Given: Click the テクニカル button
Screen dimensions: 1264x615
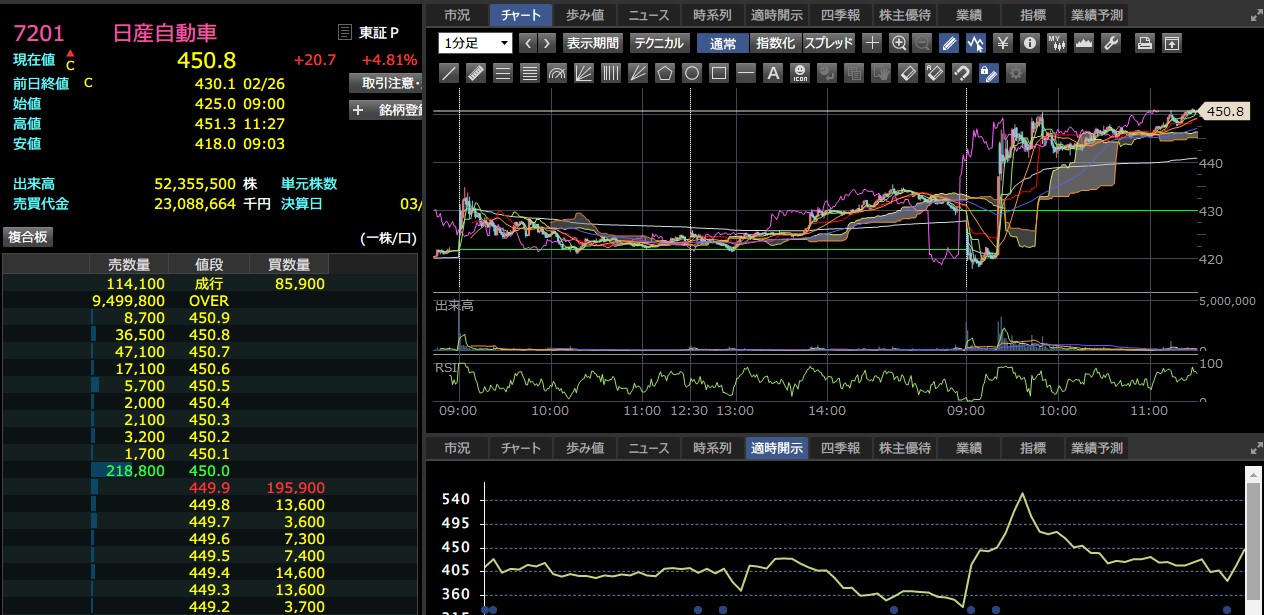Looking at the screenshot, I should tap(659, 43).
